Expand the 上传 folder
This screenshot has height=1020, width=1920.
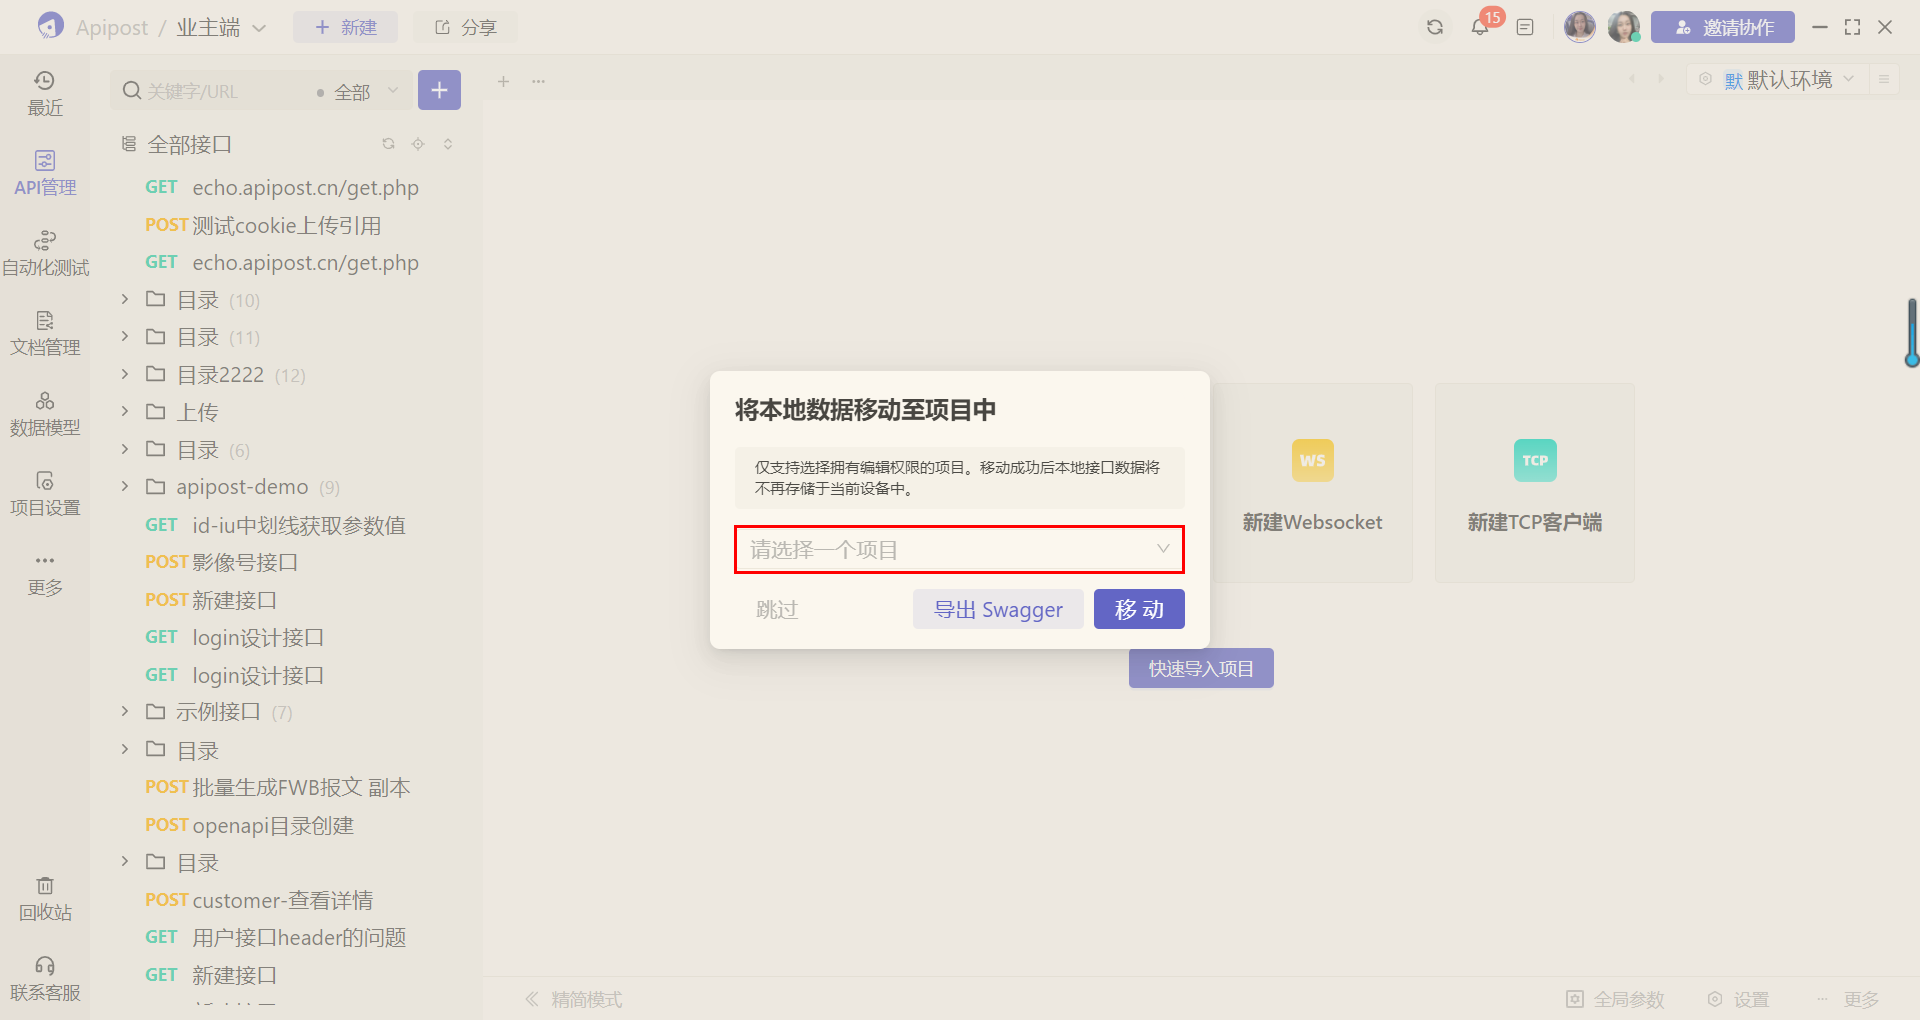click(x=124, y=411)
